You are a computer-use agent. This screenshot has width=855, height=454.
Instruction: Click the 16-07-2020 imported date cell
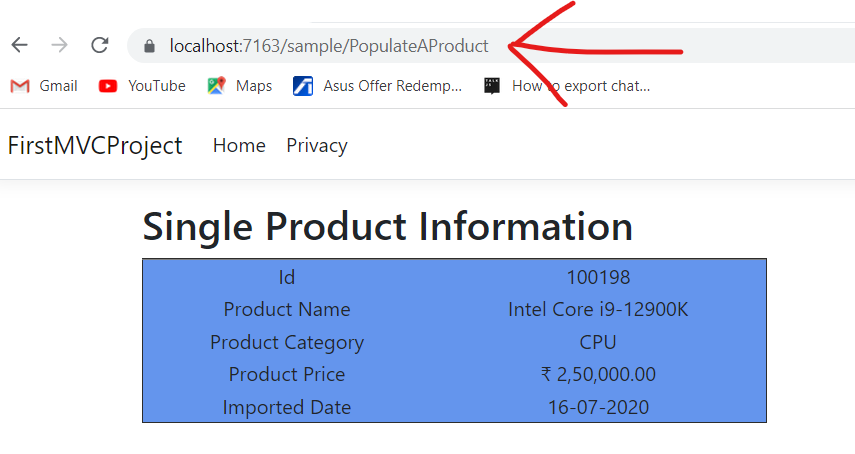(598, 407)
